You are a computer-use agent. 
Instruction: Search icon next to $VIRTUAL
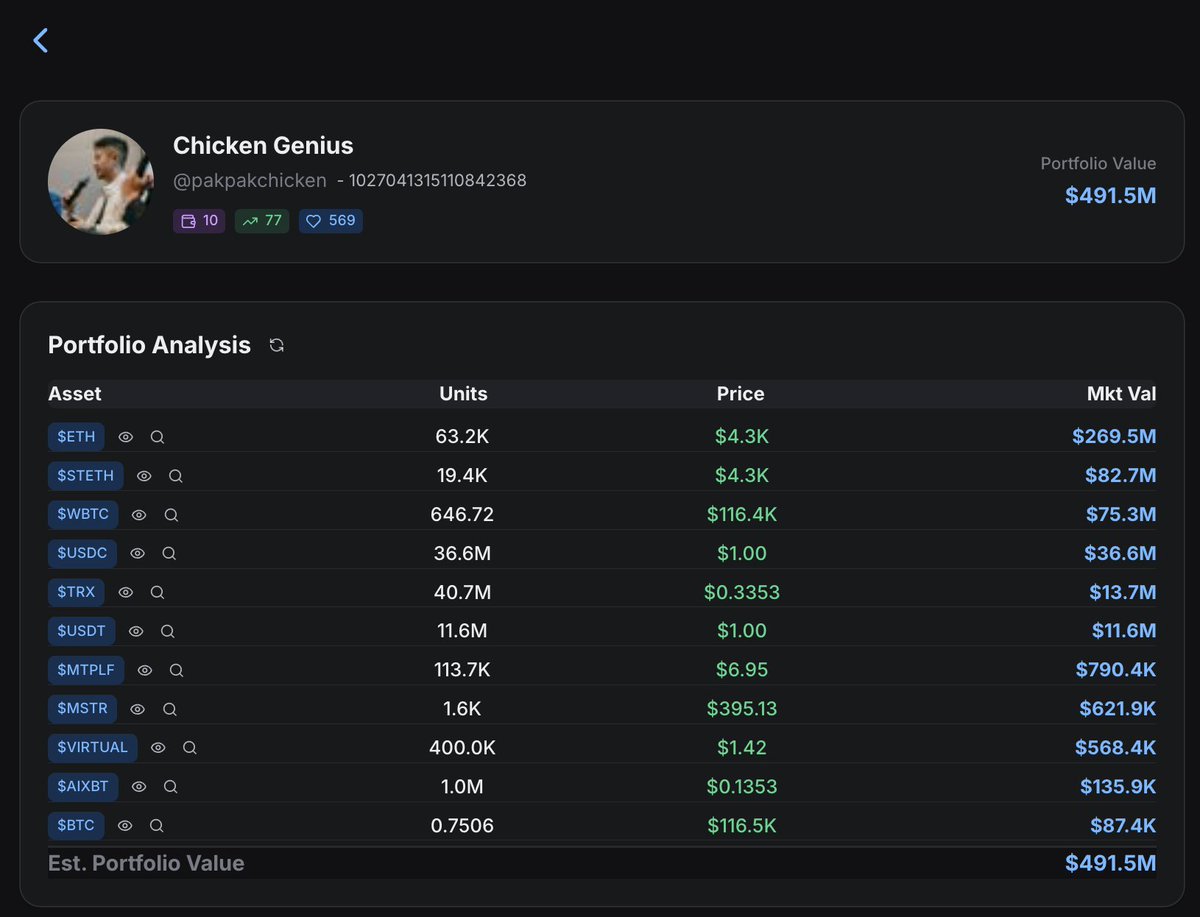coord(190,747)
